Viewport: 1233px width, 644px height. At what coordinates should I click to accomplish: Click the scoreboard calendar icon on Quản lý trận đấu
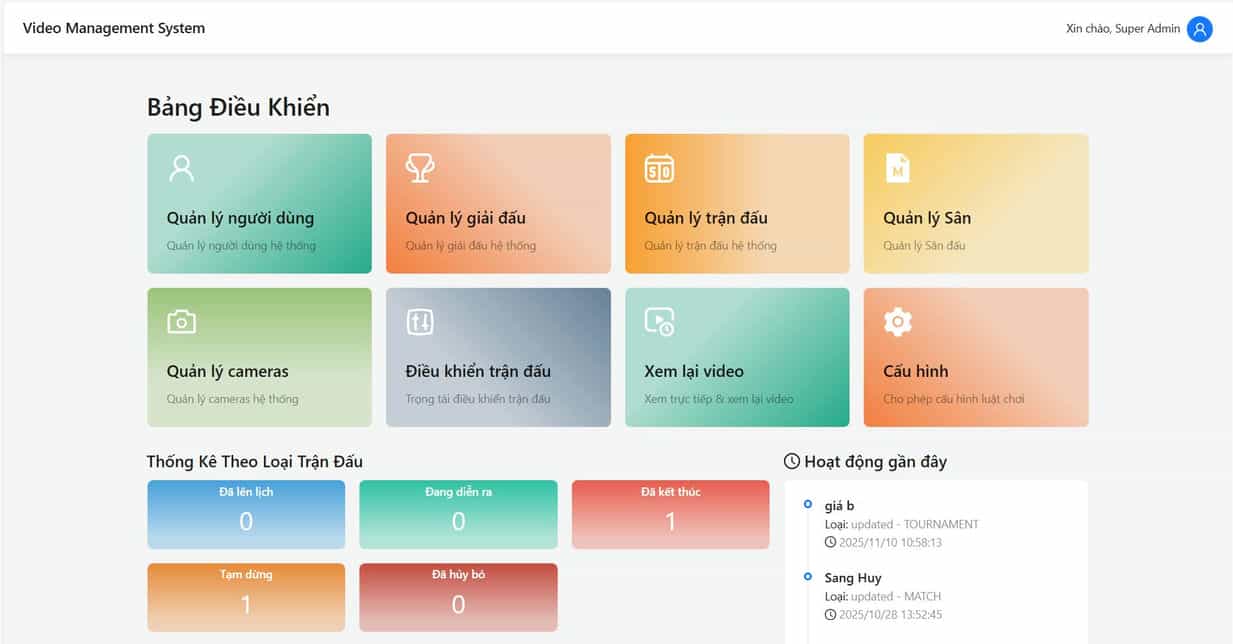pos(659,168)
